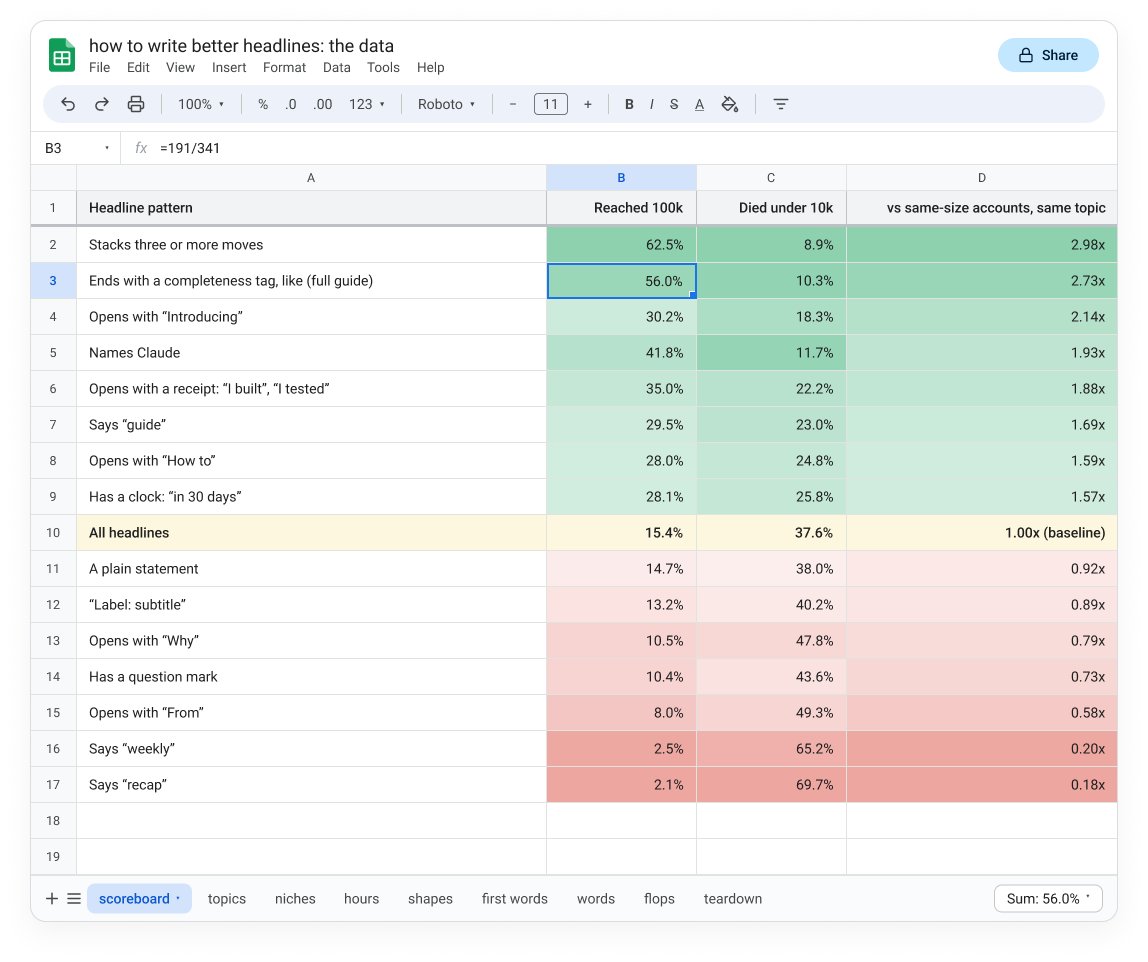
Task: Open the scoreboard tab options arrow
Action: [178, 898]
